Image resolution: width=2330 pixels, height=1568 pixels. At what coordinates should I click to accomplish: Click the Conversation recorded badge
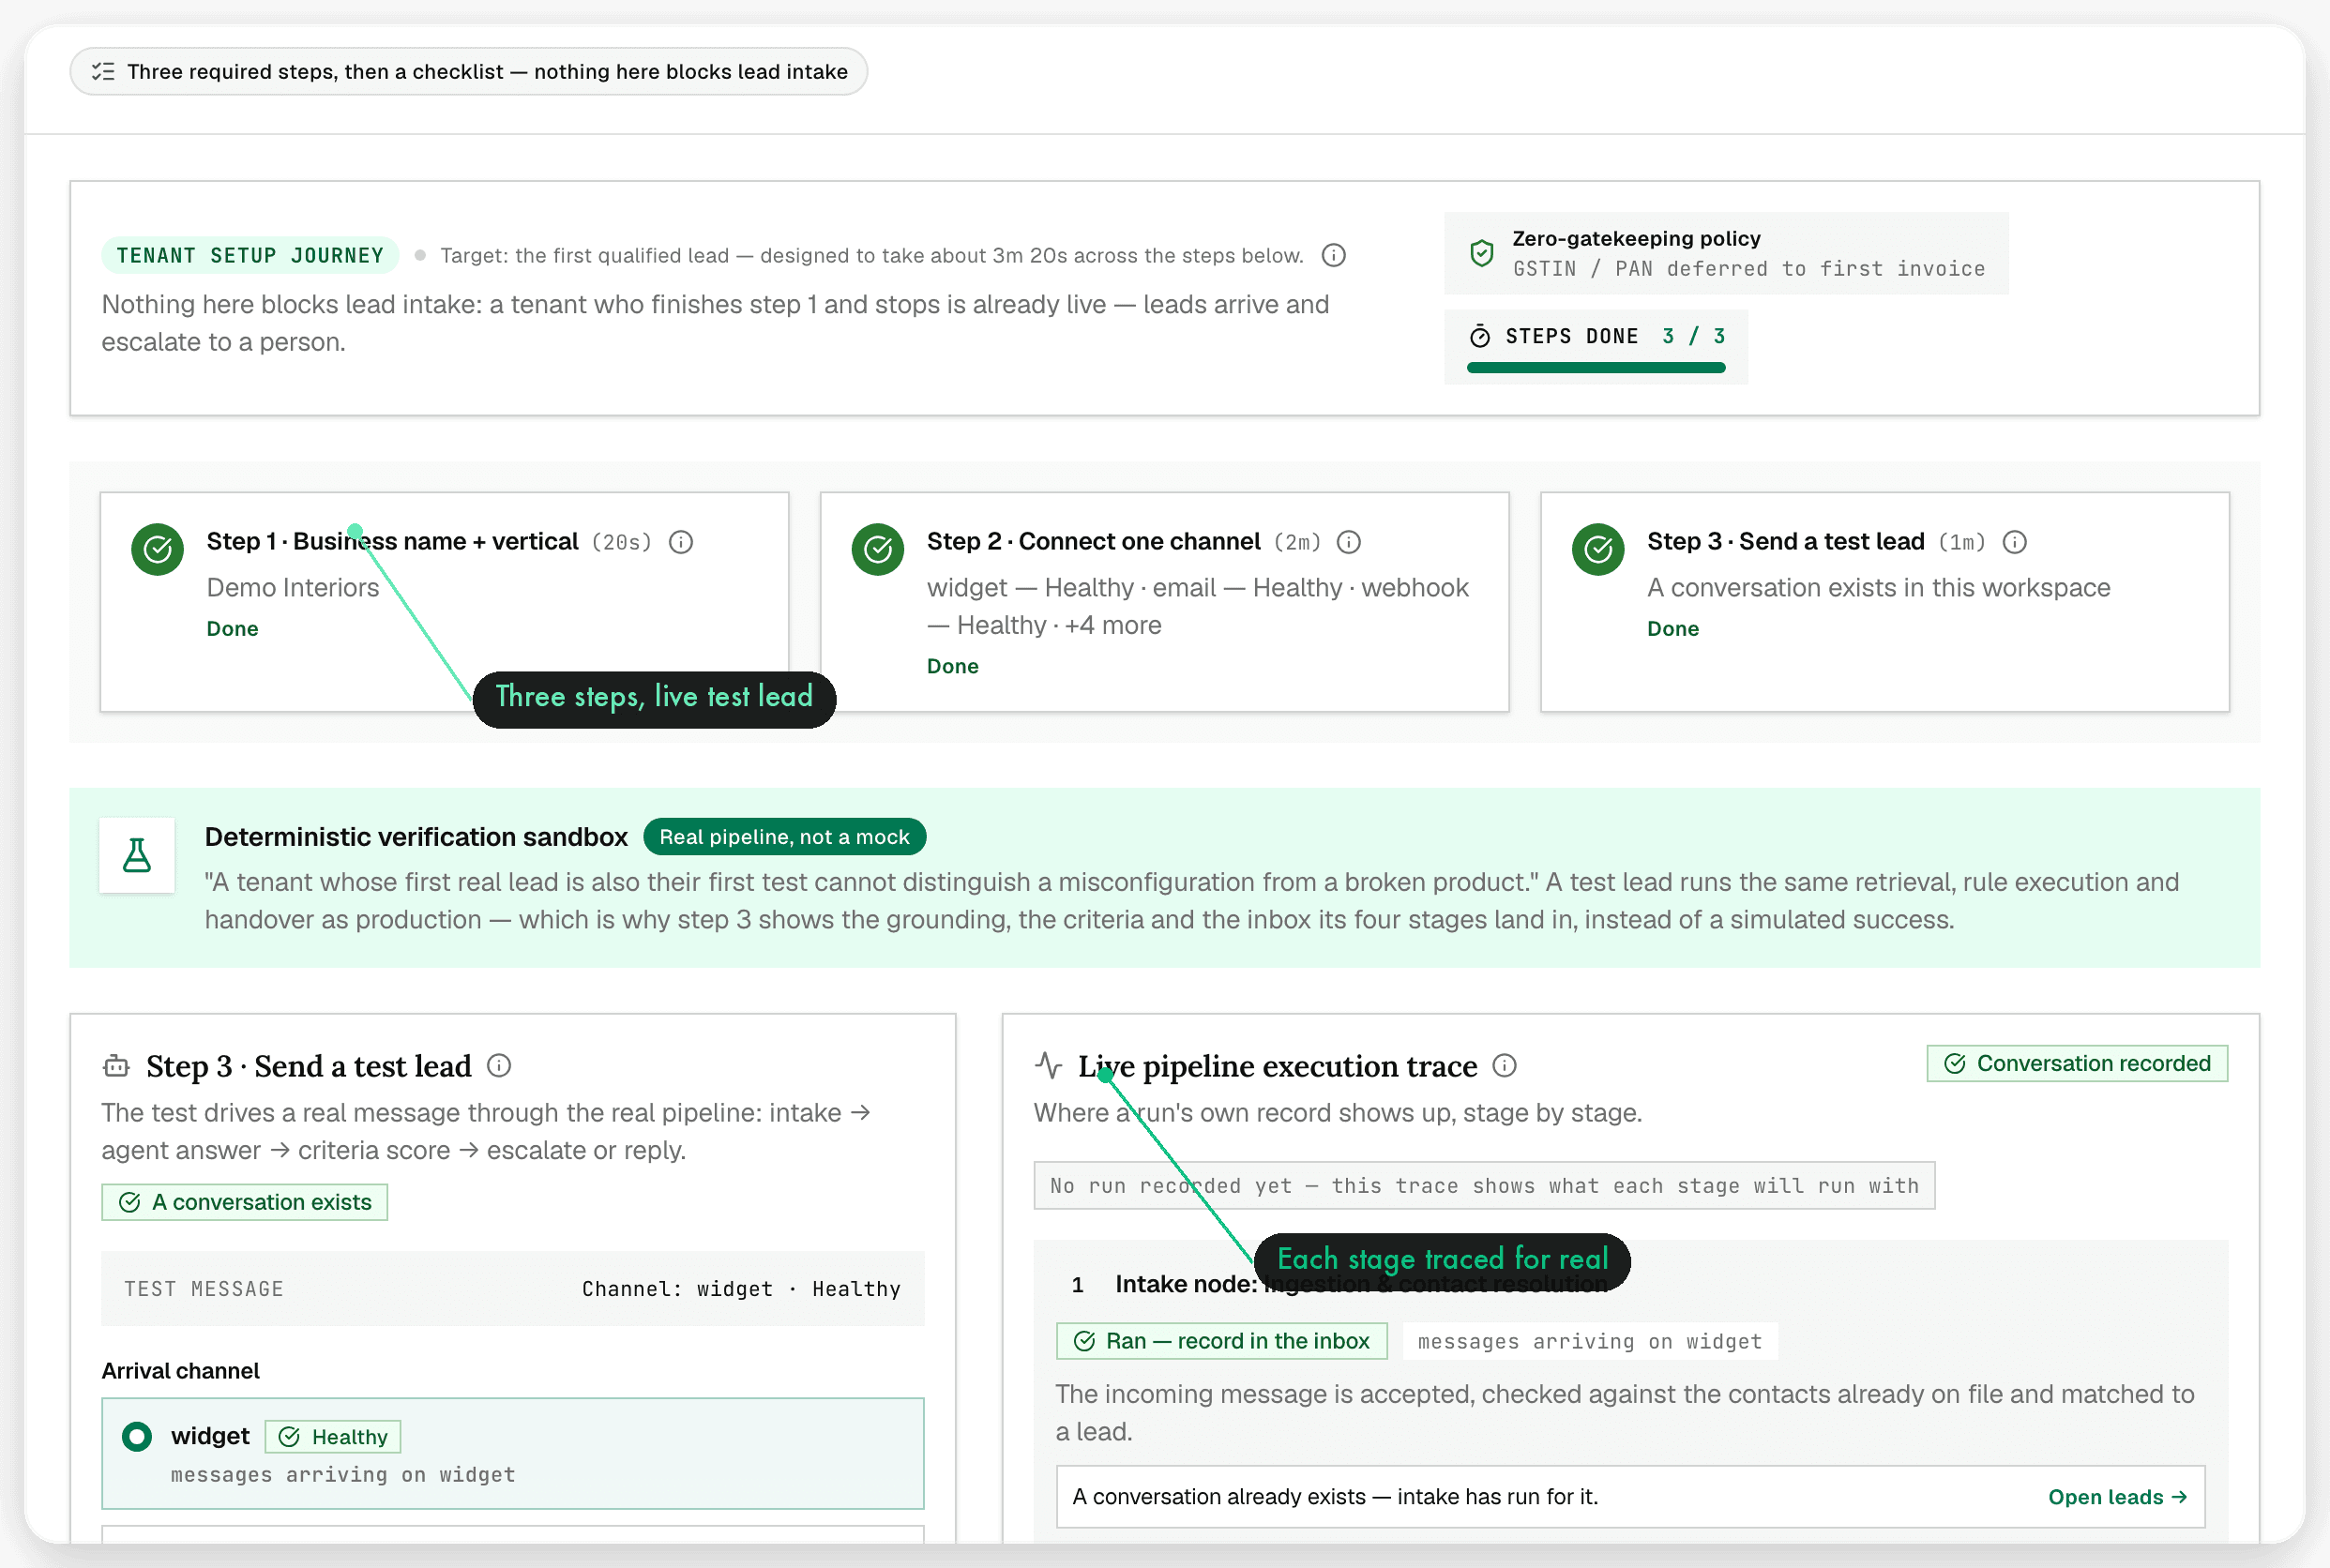[2077, 1064]
